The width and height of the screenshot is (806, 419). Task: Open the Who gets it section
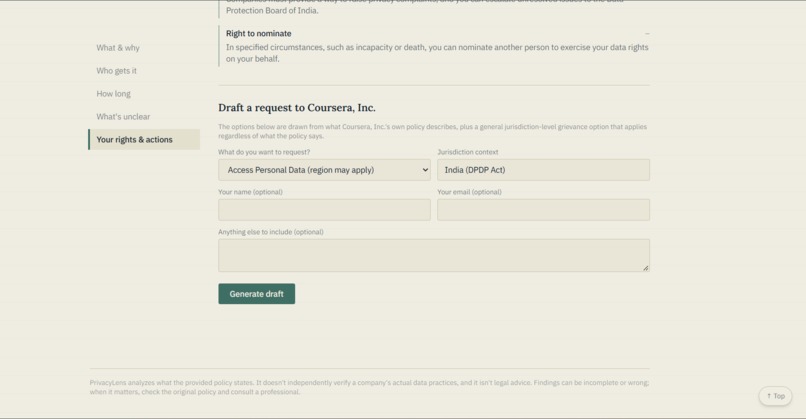pyautogui.click(x=117, y=71)
